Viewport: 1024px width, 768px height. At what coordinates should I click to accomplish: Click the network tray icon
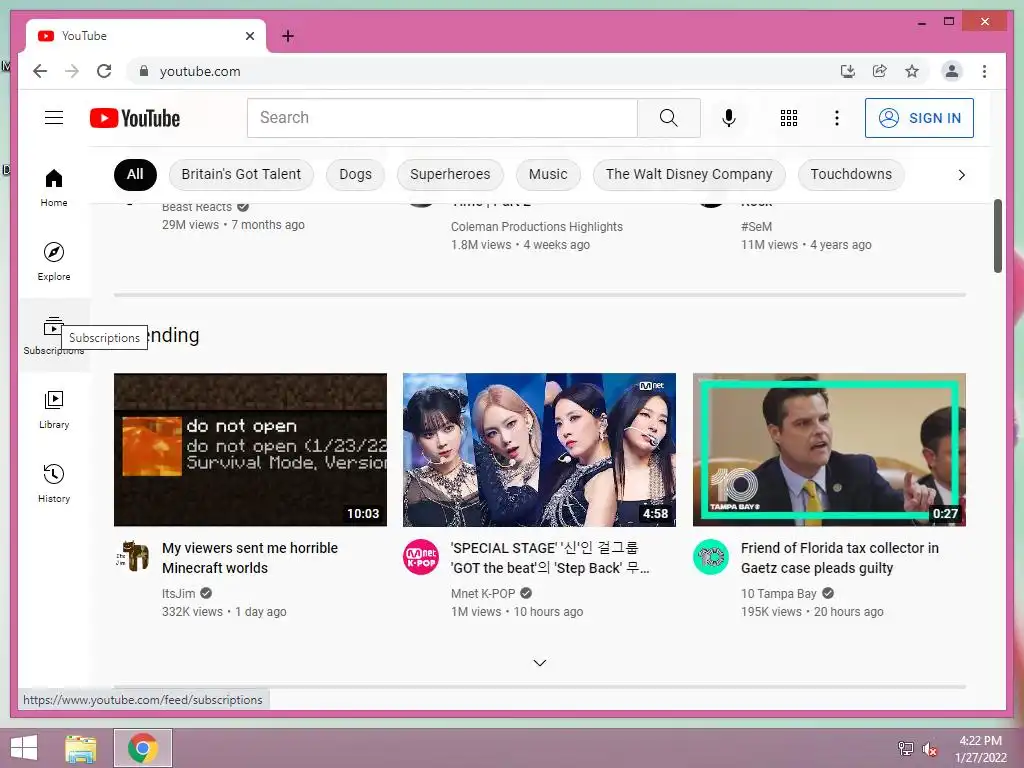(906, 749)
